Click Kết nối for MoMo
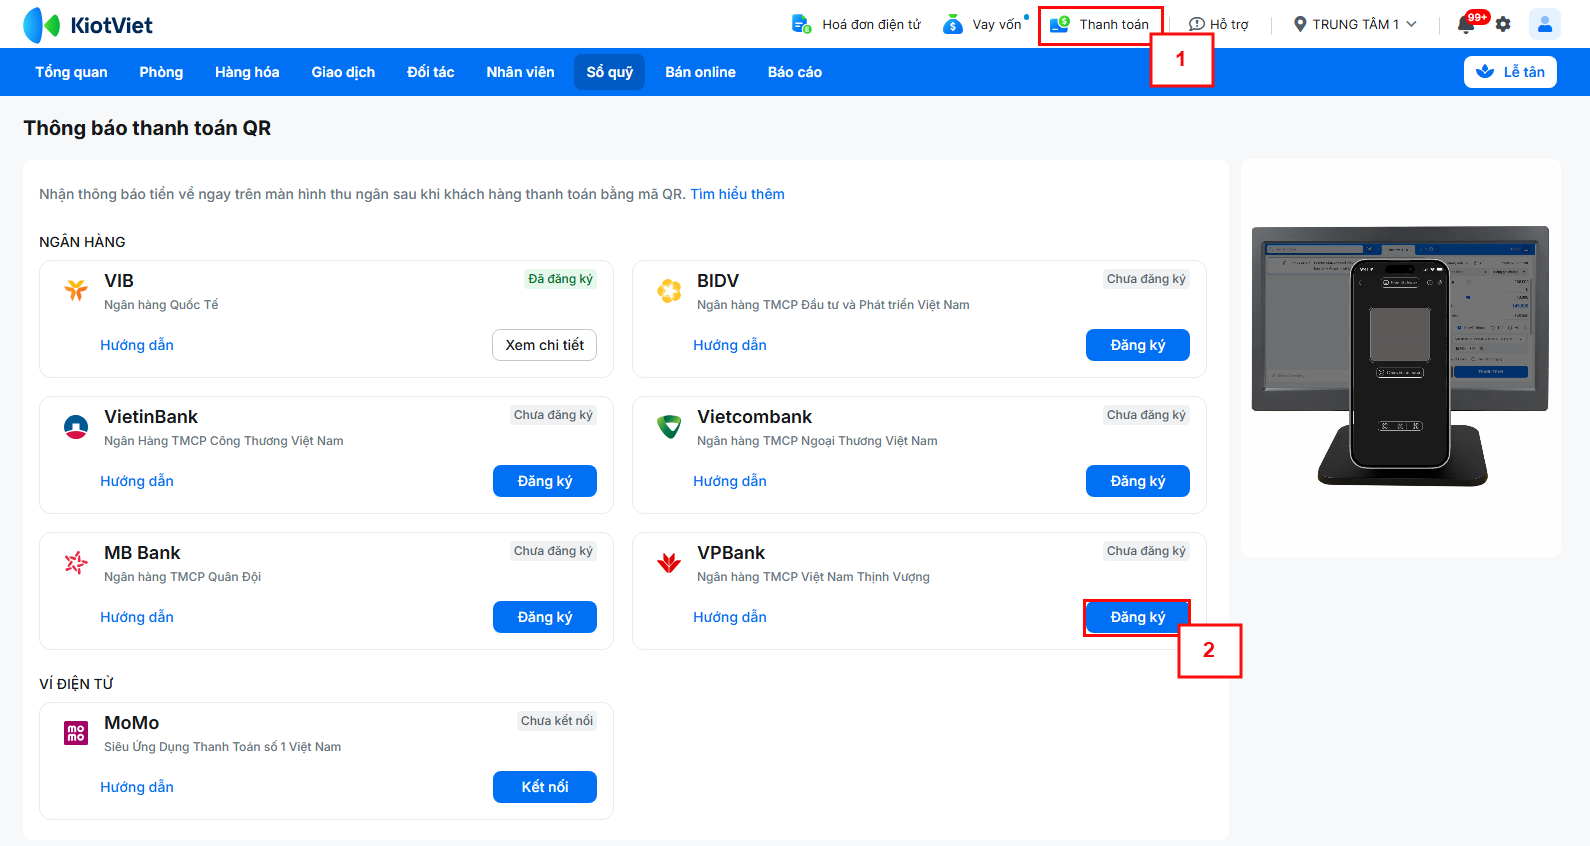The image size is (1590, 846). [545, 787]
